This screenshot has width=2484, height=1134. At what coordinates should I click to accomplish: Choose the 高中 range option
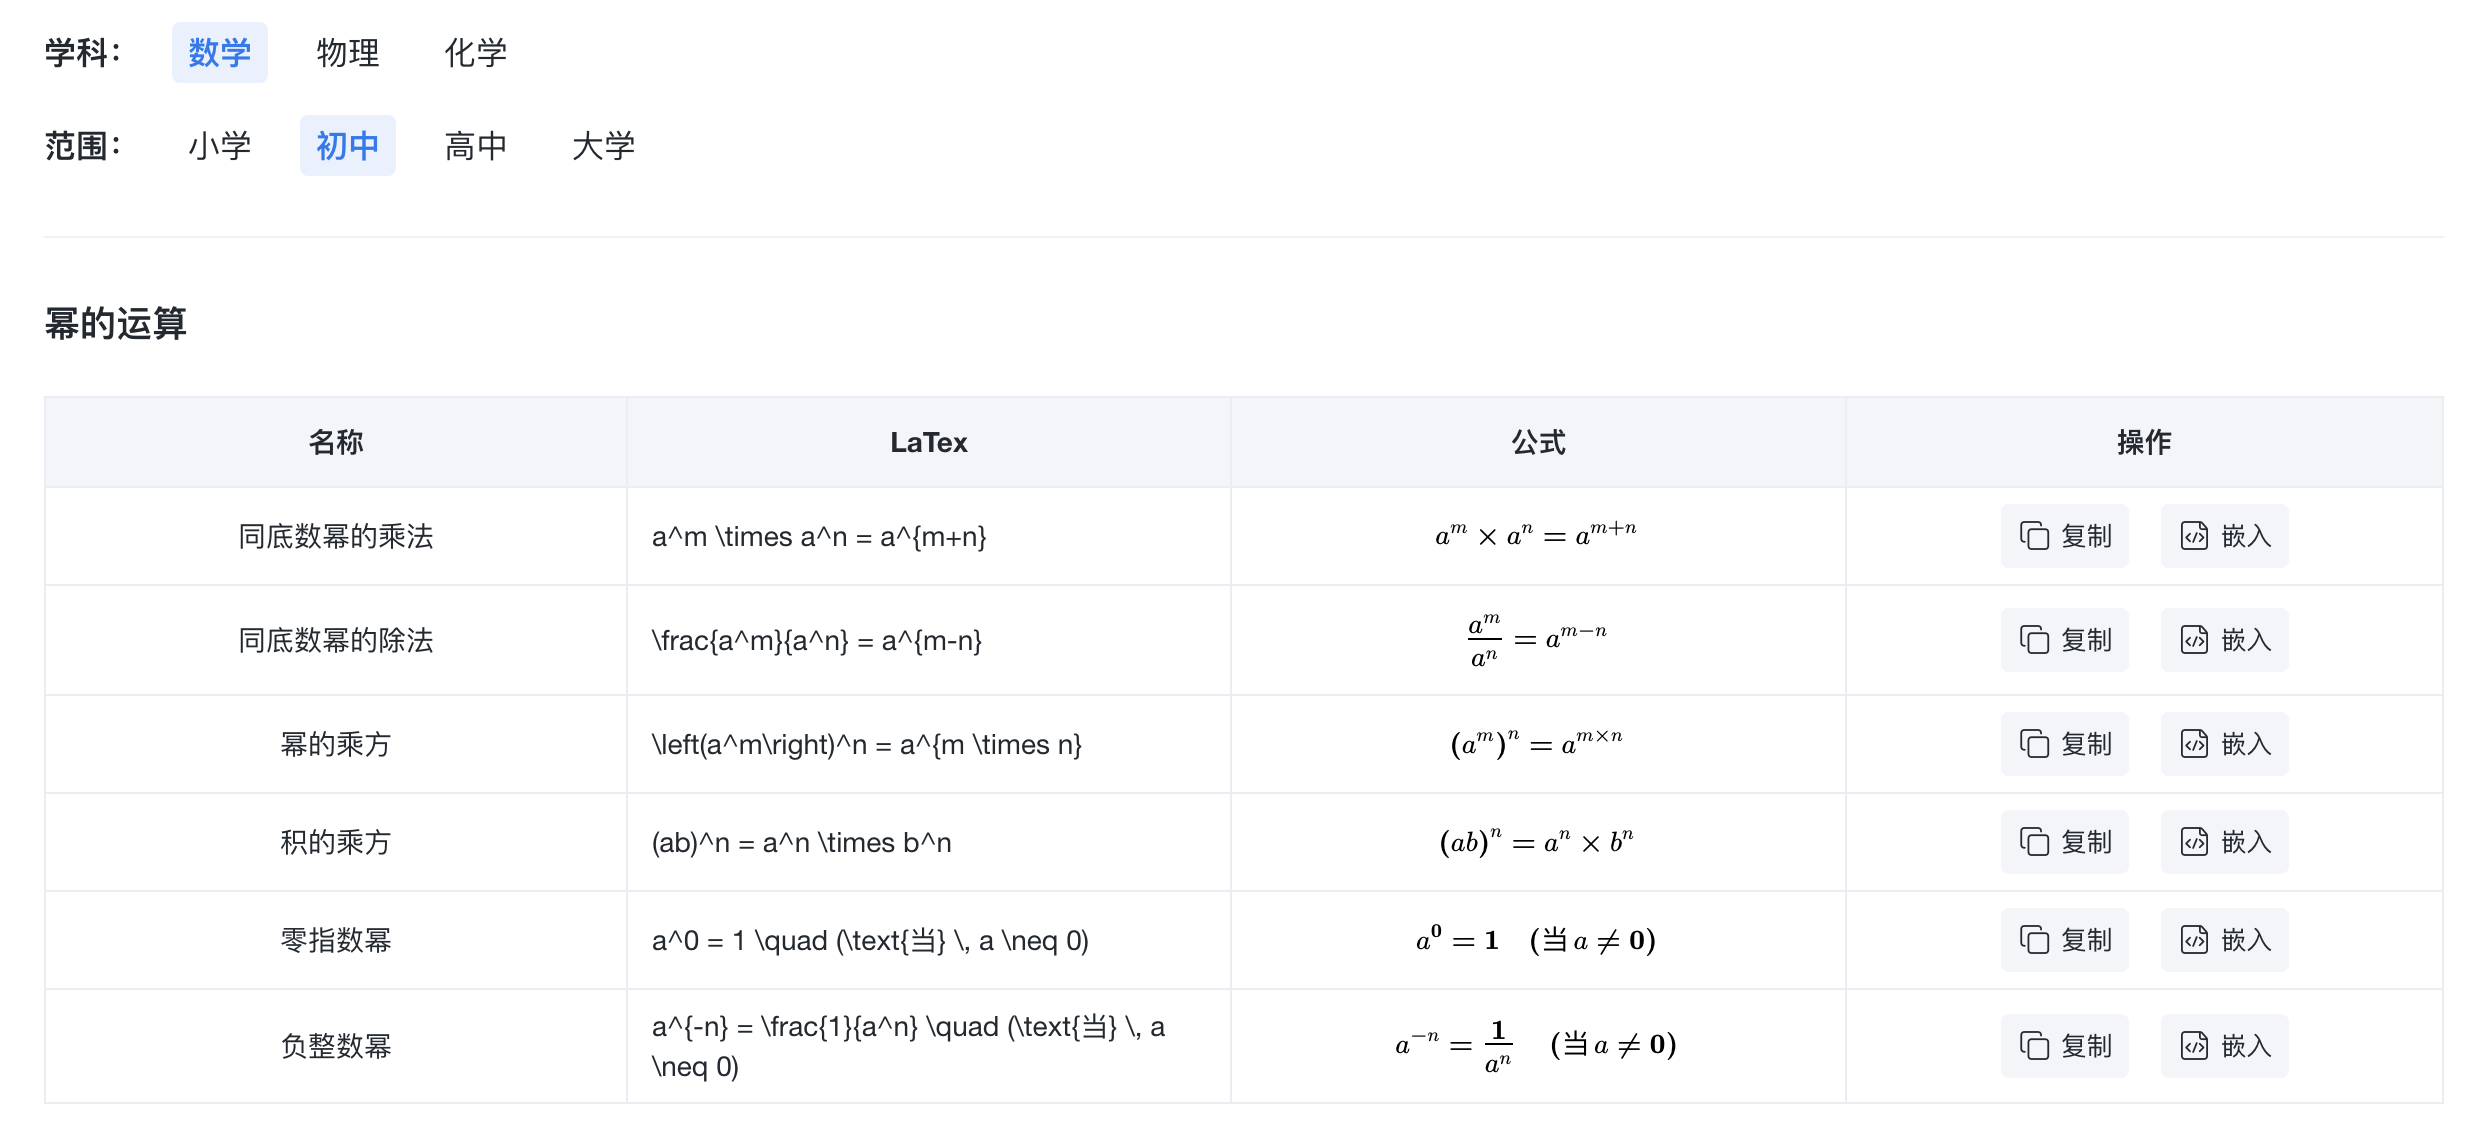pos(475,146)
